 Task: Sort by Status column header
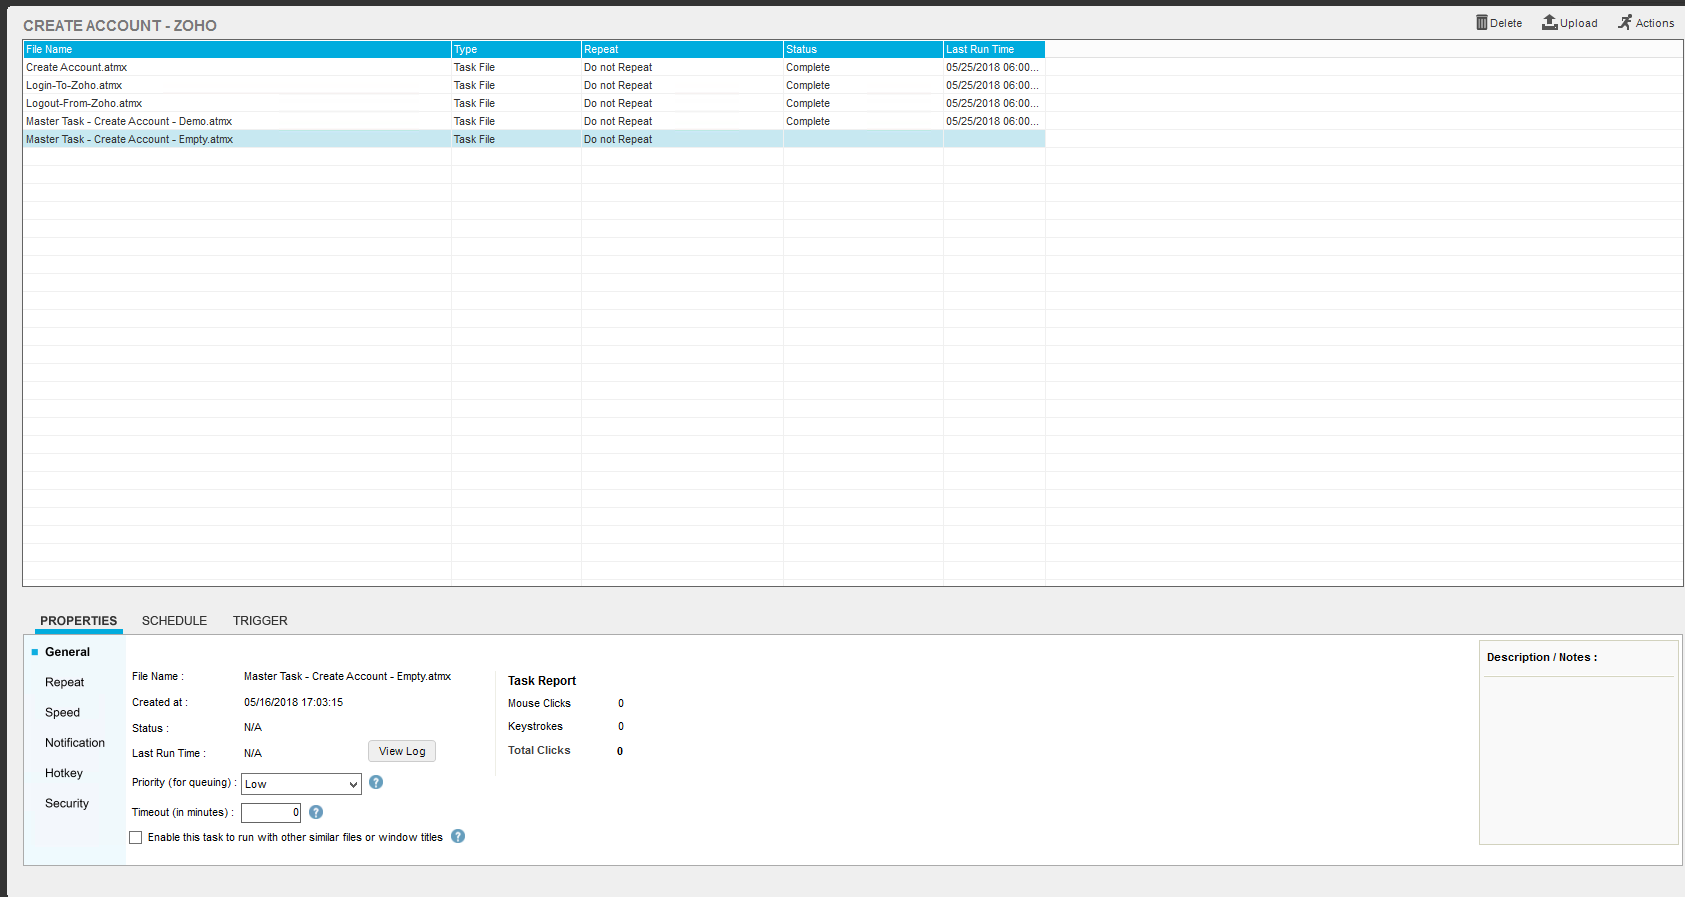click(863, 49)
